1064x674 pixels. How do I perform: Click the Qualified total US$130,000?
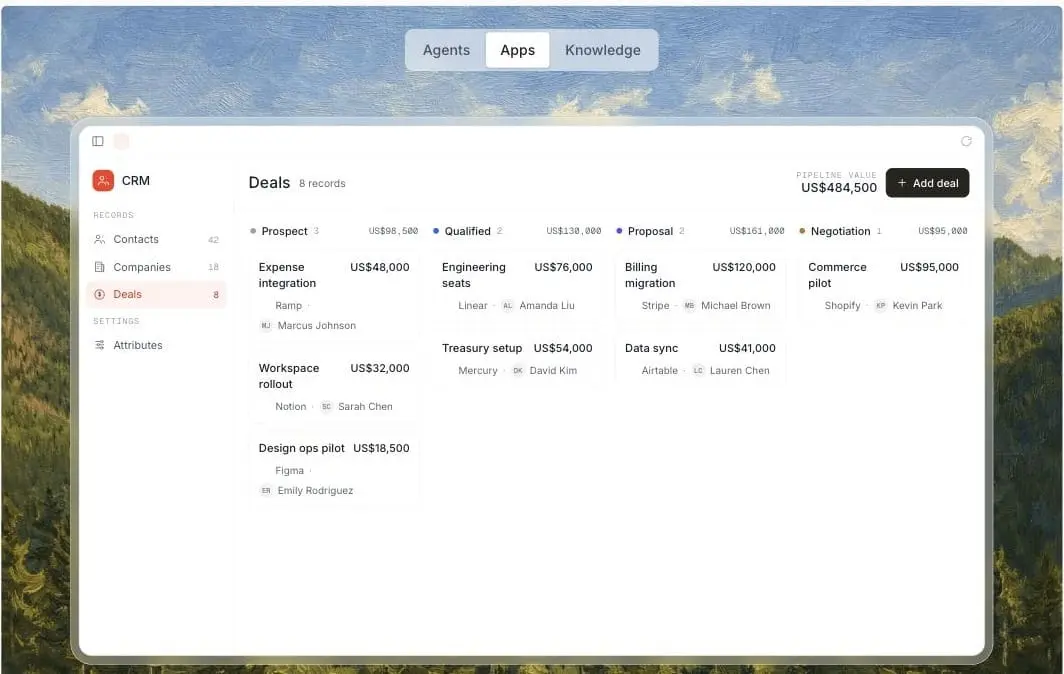coord(573,231)
